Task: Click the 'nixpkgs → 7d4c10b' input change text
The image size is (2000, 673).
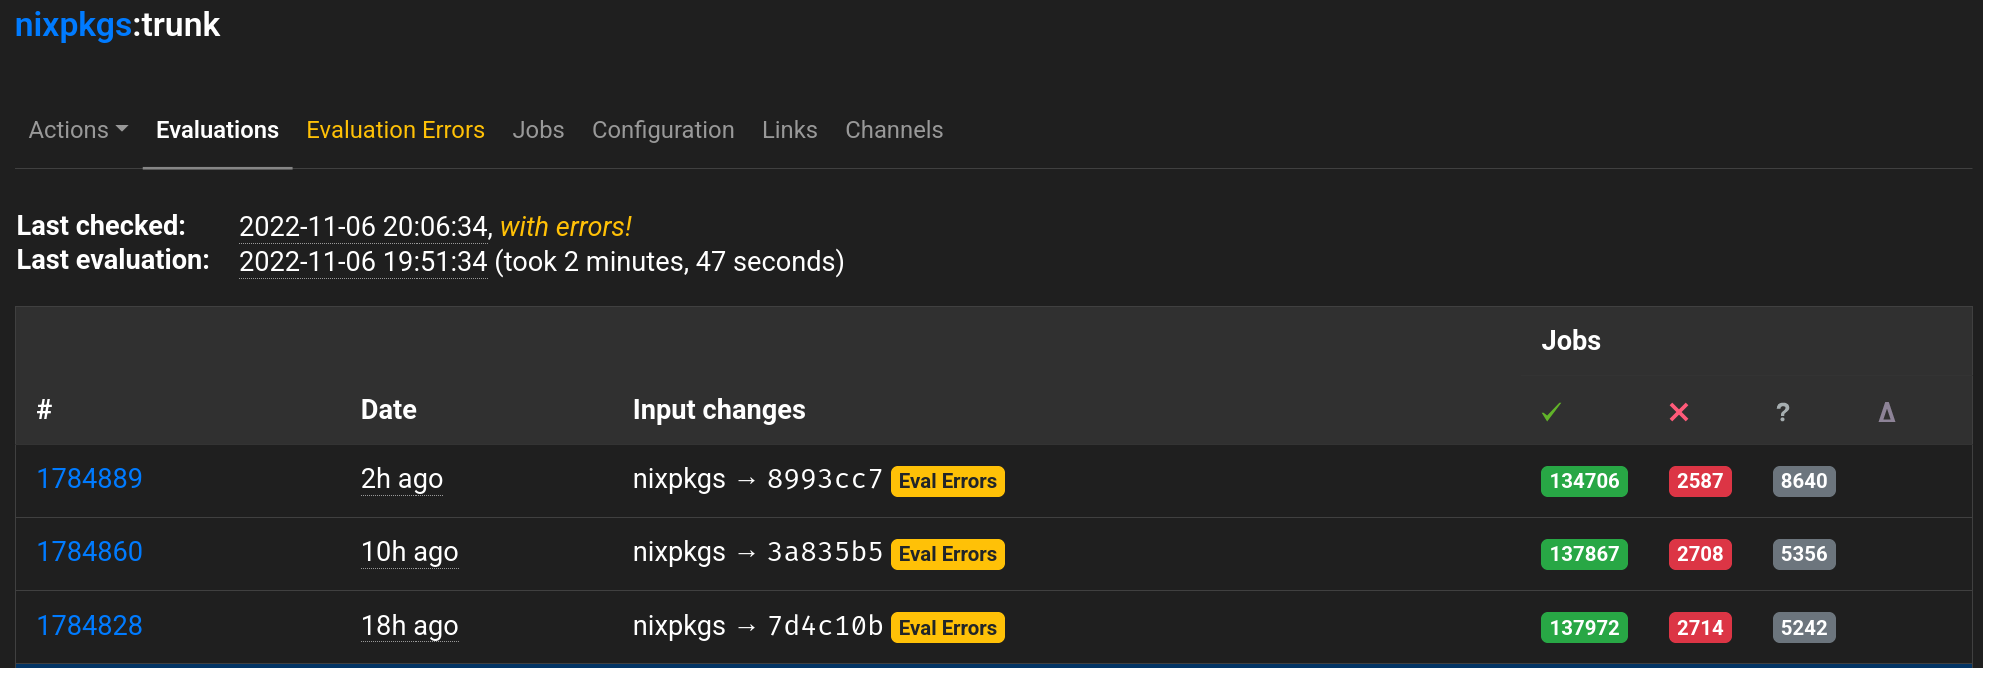Action: [x=758, y=627]
